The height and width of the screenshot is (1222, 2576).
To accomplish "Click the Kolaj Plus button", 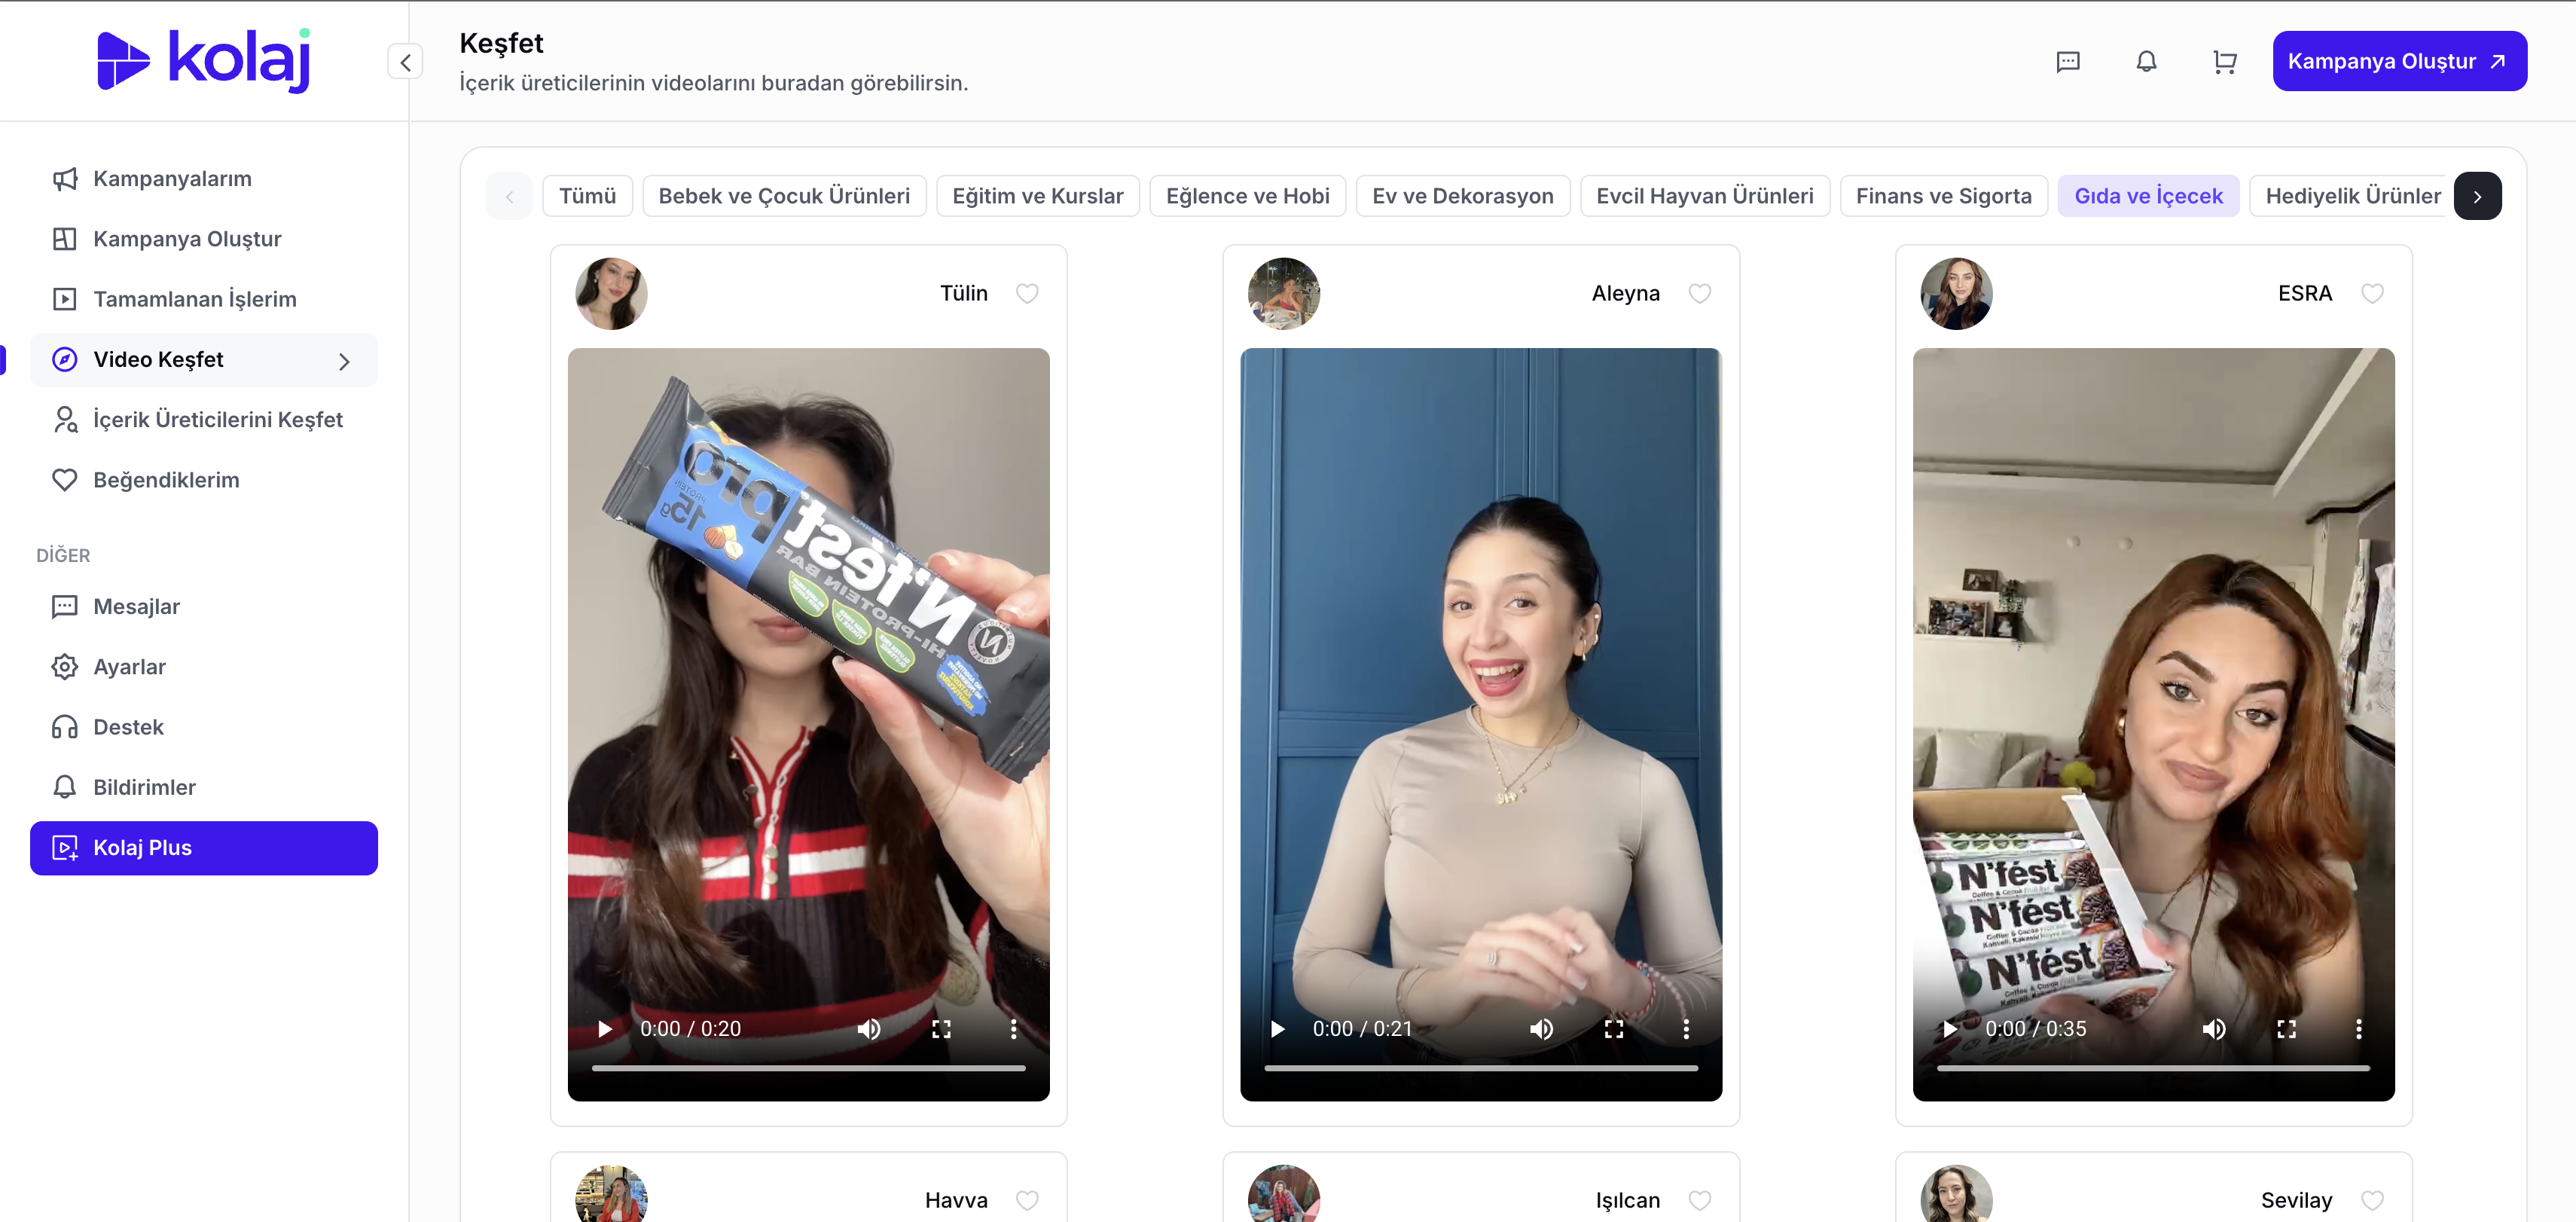I will 204,848.
